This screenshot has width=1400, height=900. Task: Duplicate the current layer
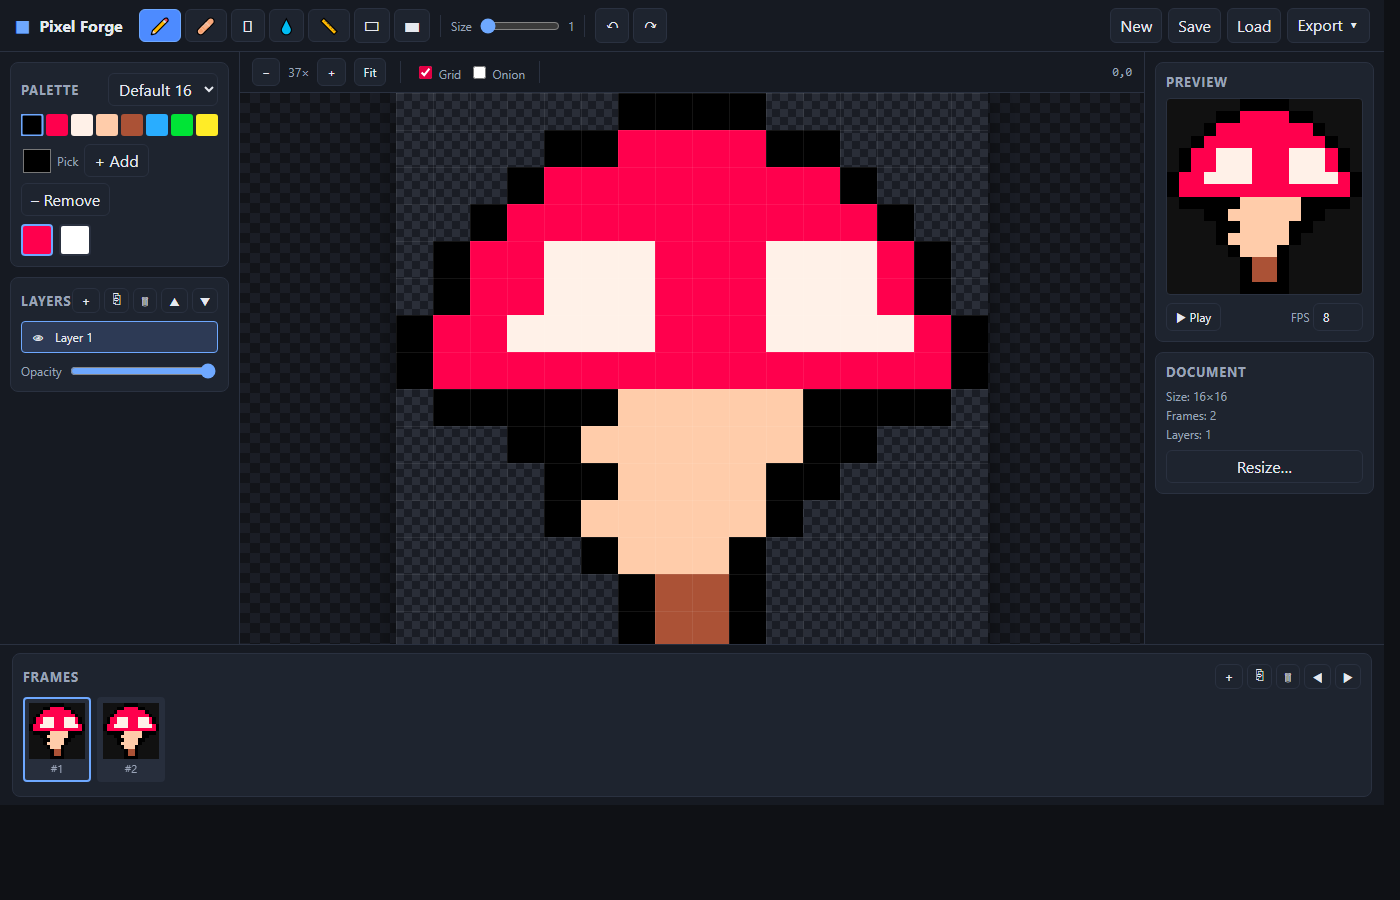[117, 301]
